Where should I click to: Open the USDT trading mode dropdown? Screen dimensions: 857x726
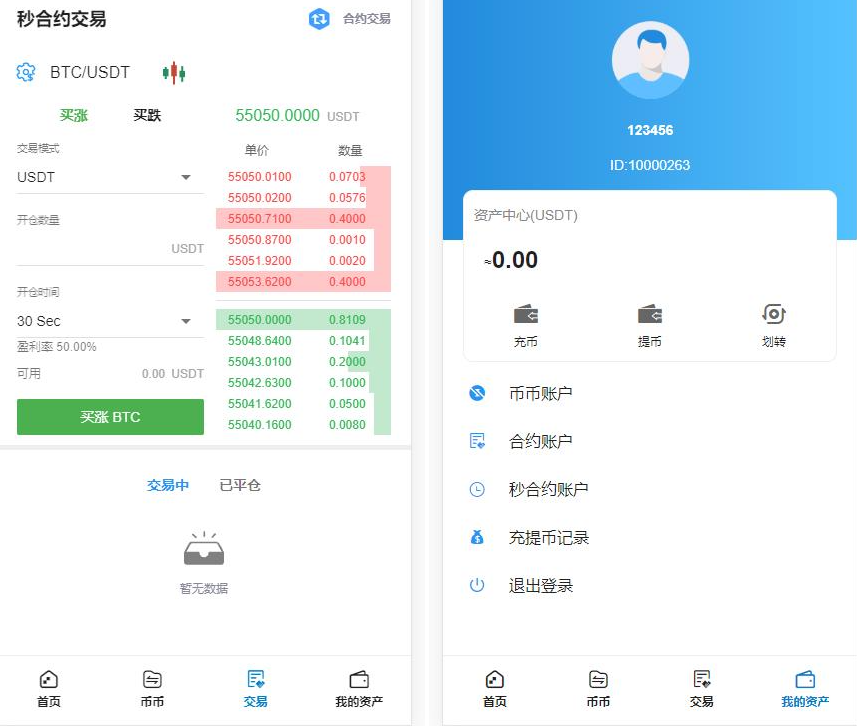coord(110,177)
